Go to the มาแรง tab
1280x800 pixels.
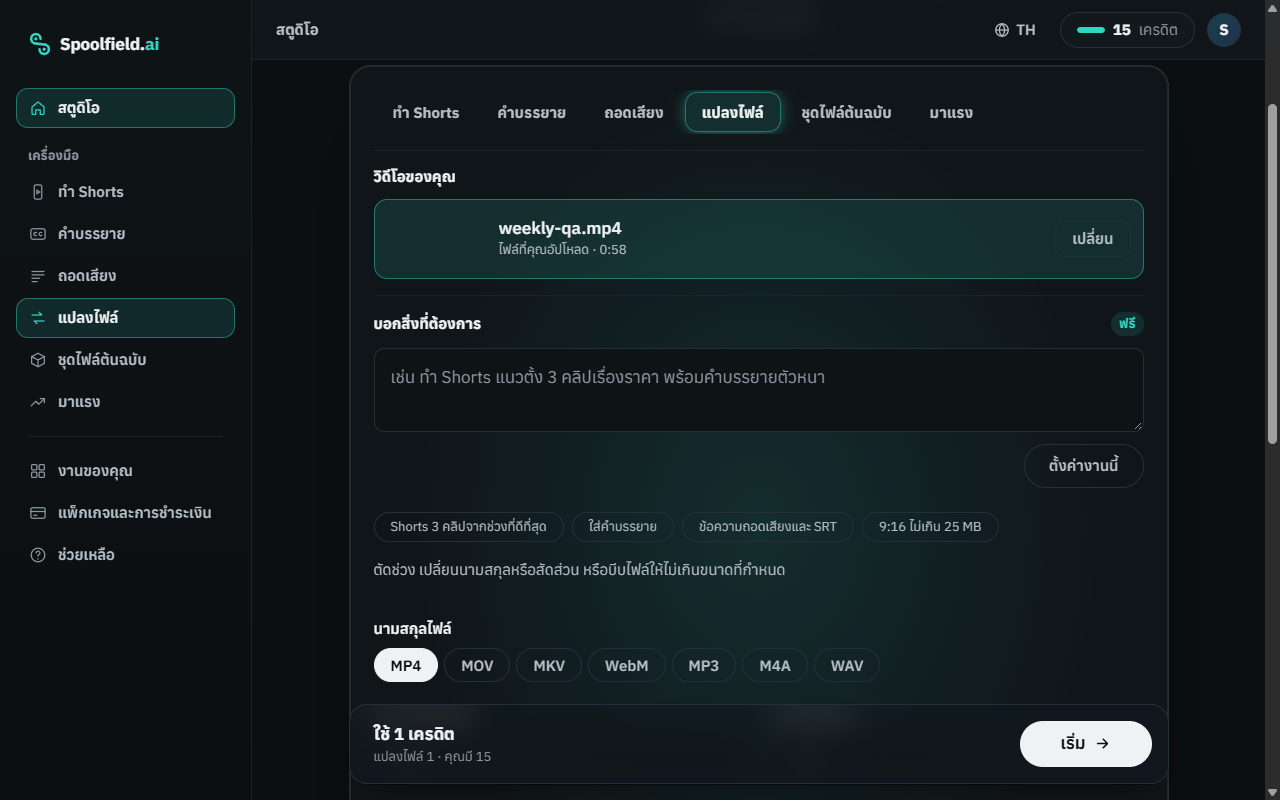pos(951,112)
